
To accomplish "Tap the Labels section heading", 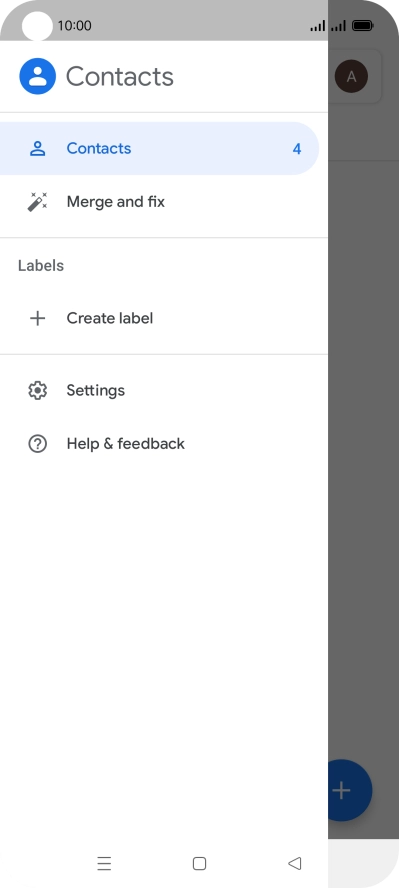I will (41, 266).
